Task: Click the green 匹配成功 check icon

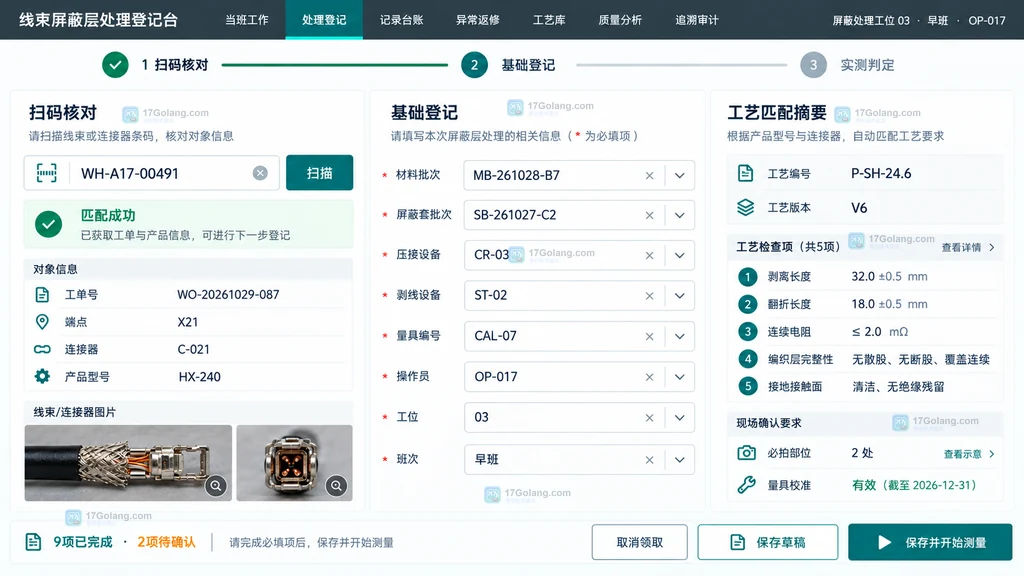Action: coord(48,225)
